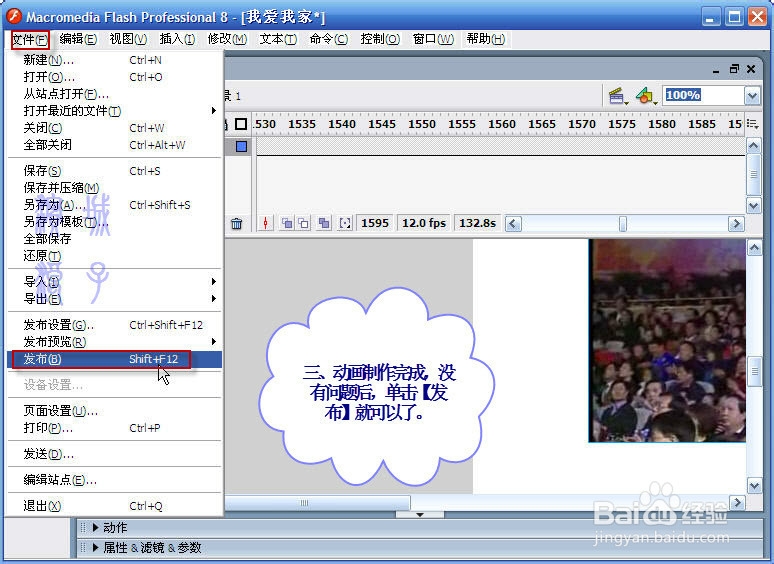Choose 全部关闭 menu entry
This screenshot has width=774, height=564.
click(x=115, y=145)
